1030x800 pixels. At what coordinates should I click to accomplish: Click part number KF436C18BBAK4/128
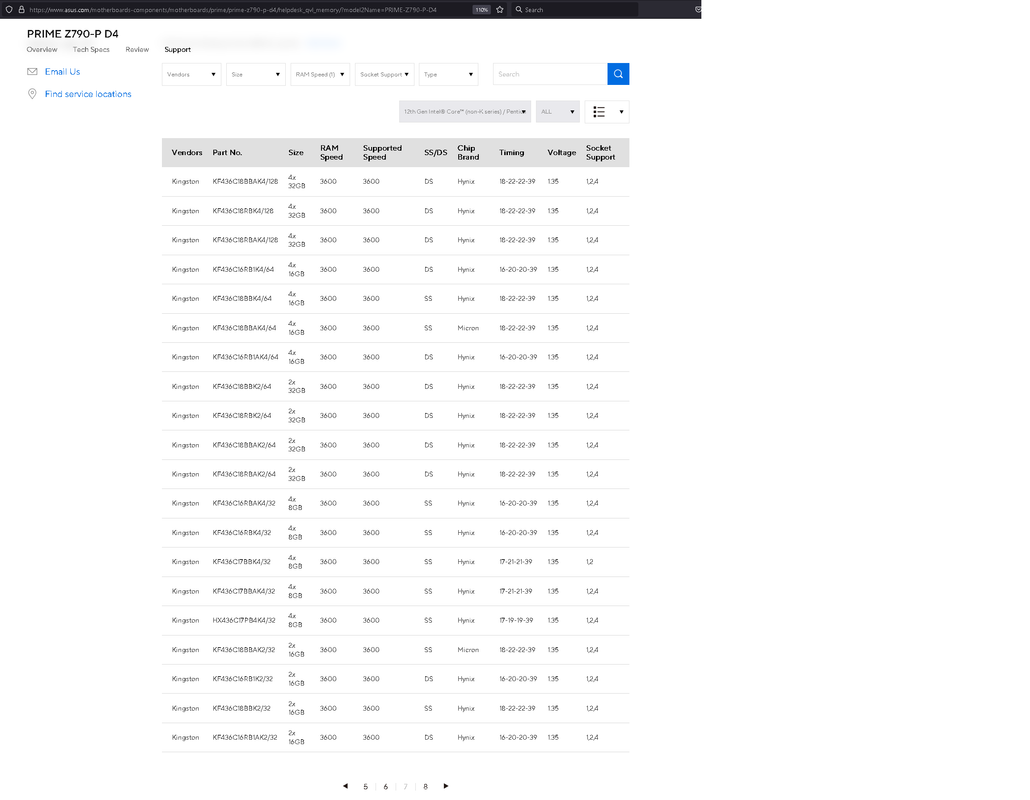[x=245, y=181]
